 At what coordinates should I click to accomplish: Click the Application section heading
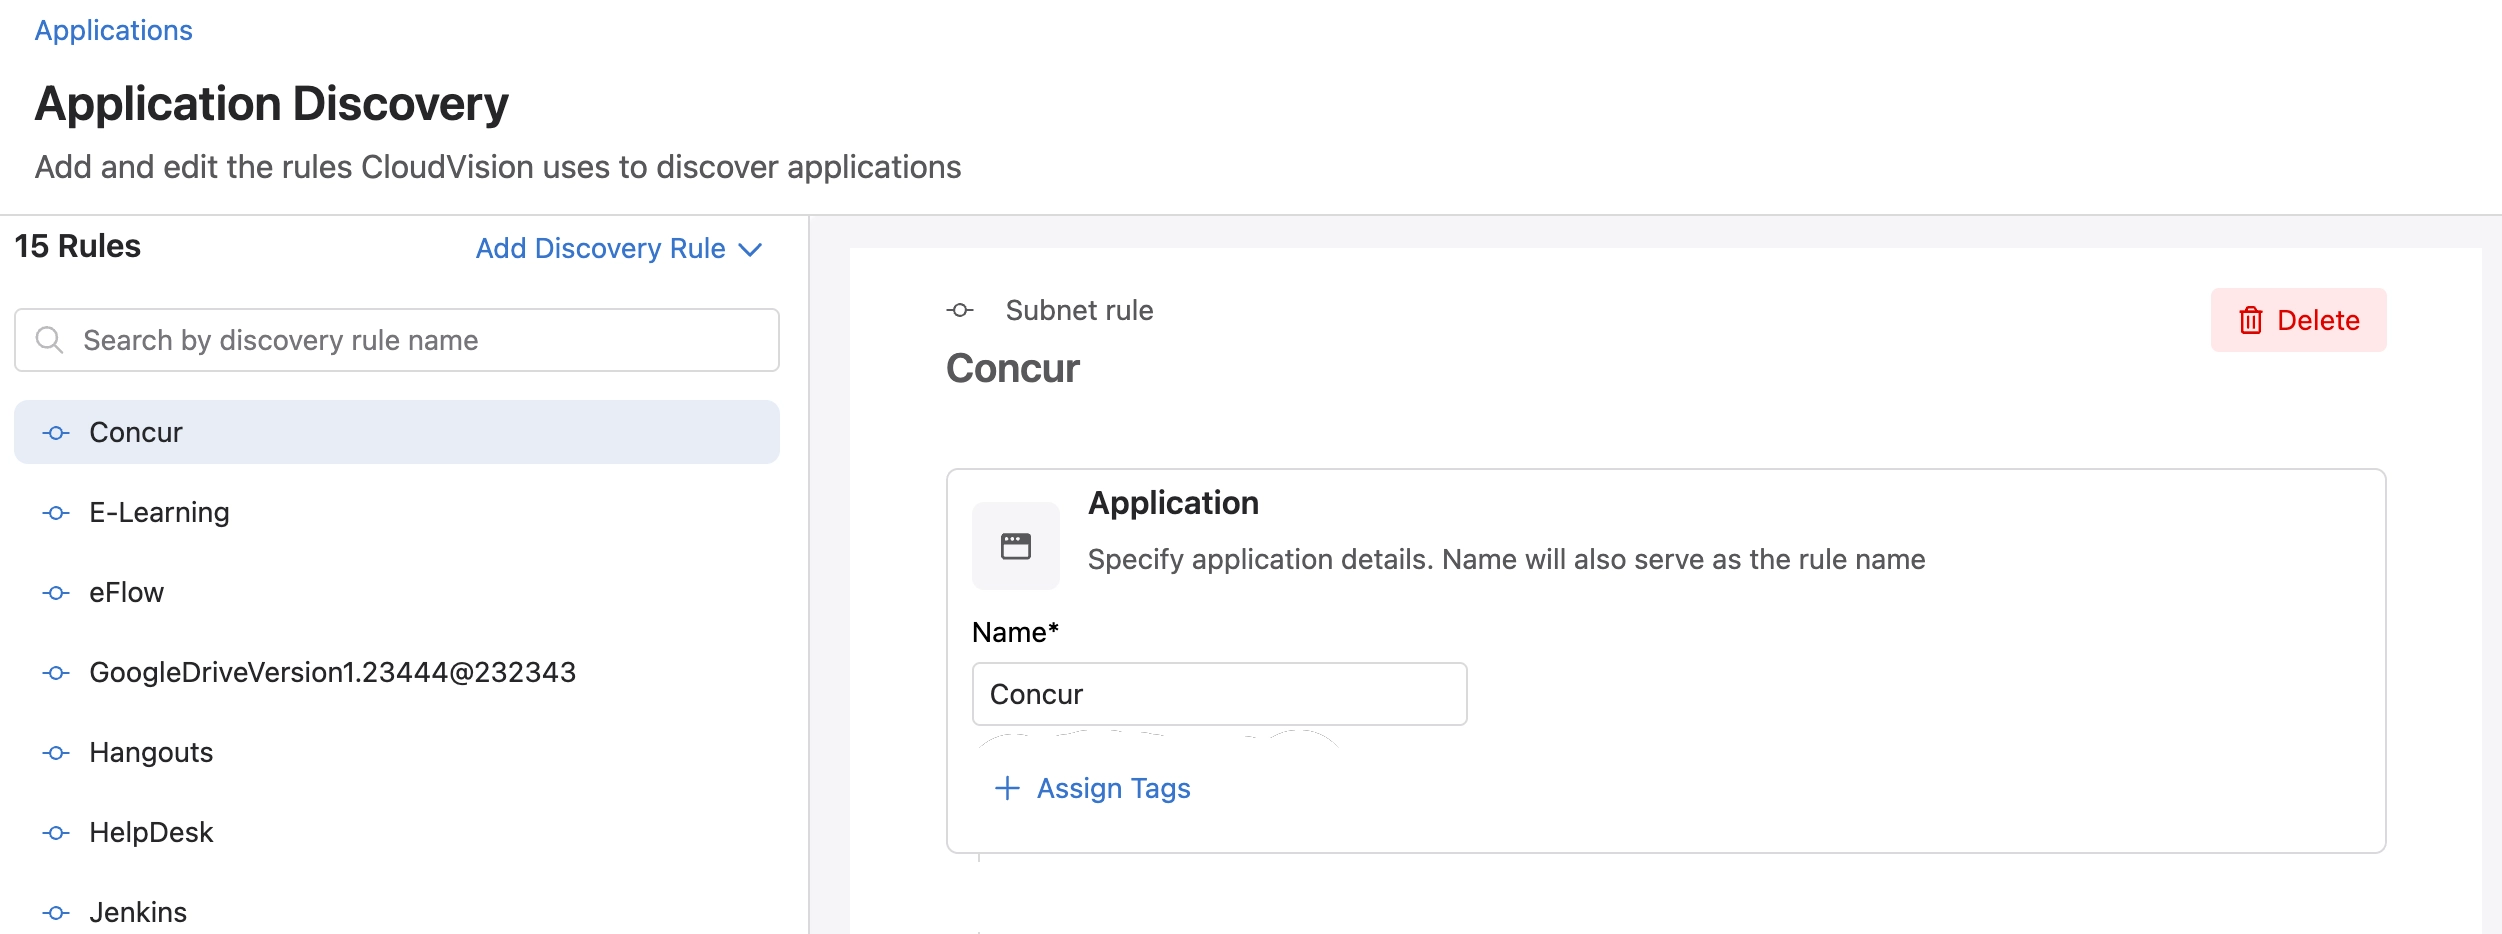point(1173,502)
